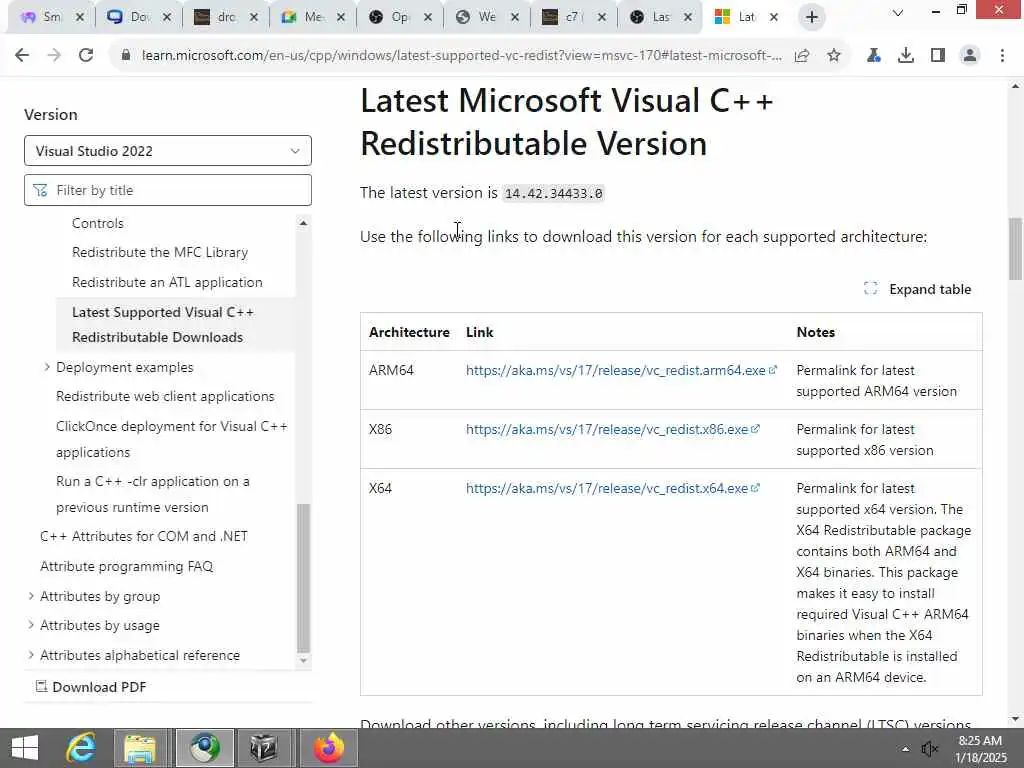Click the sidebar tree scrollbar thumb
The width and height of the screenshot is (1024, 768).
click(303, 578)
